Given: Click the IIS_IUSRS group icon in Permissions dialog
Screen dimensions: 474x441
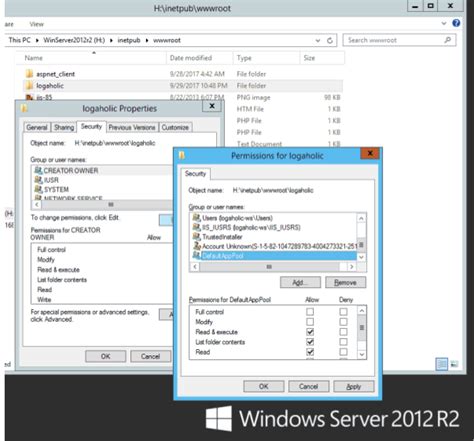Looking at the screenshot, I should [197, 227].
